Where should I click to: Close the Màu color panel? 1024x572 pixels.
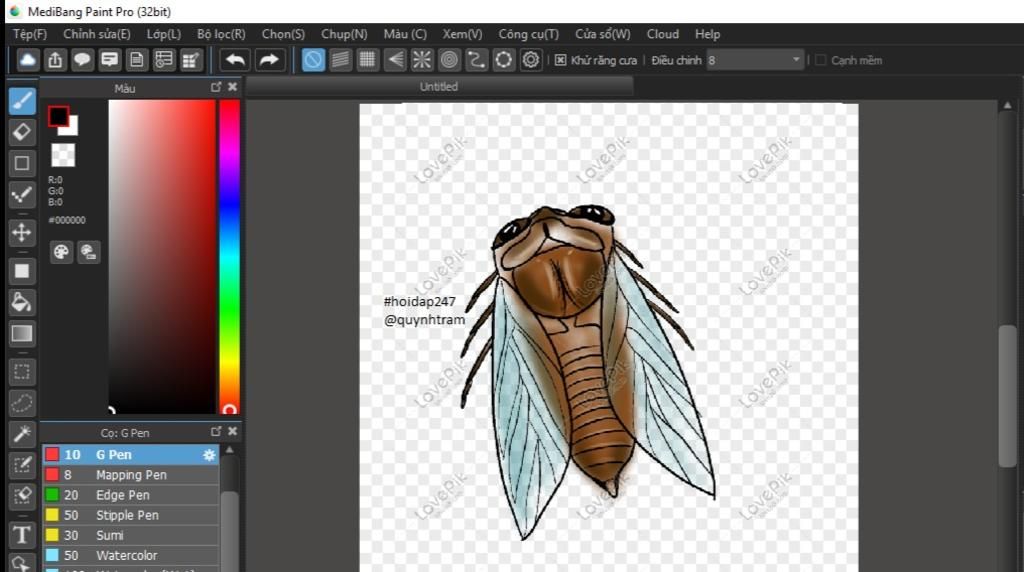232,87
